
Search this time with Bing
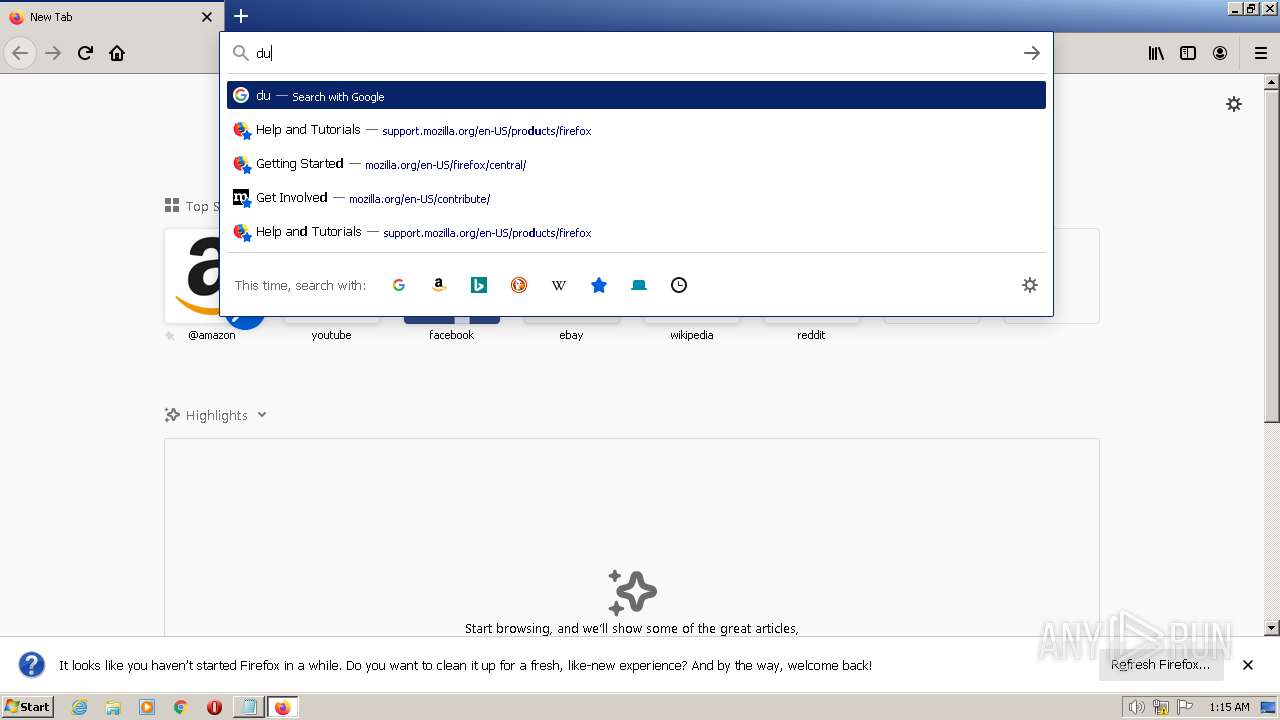pos(479,285)
